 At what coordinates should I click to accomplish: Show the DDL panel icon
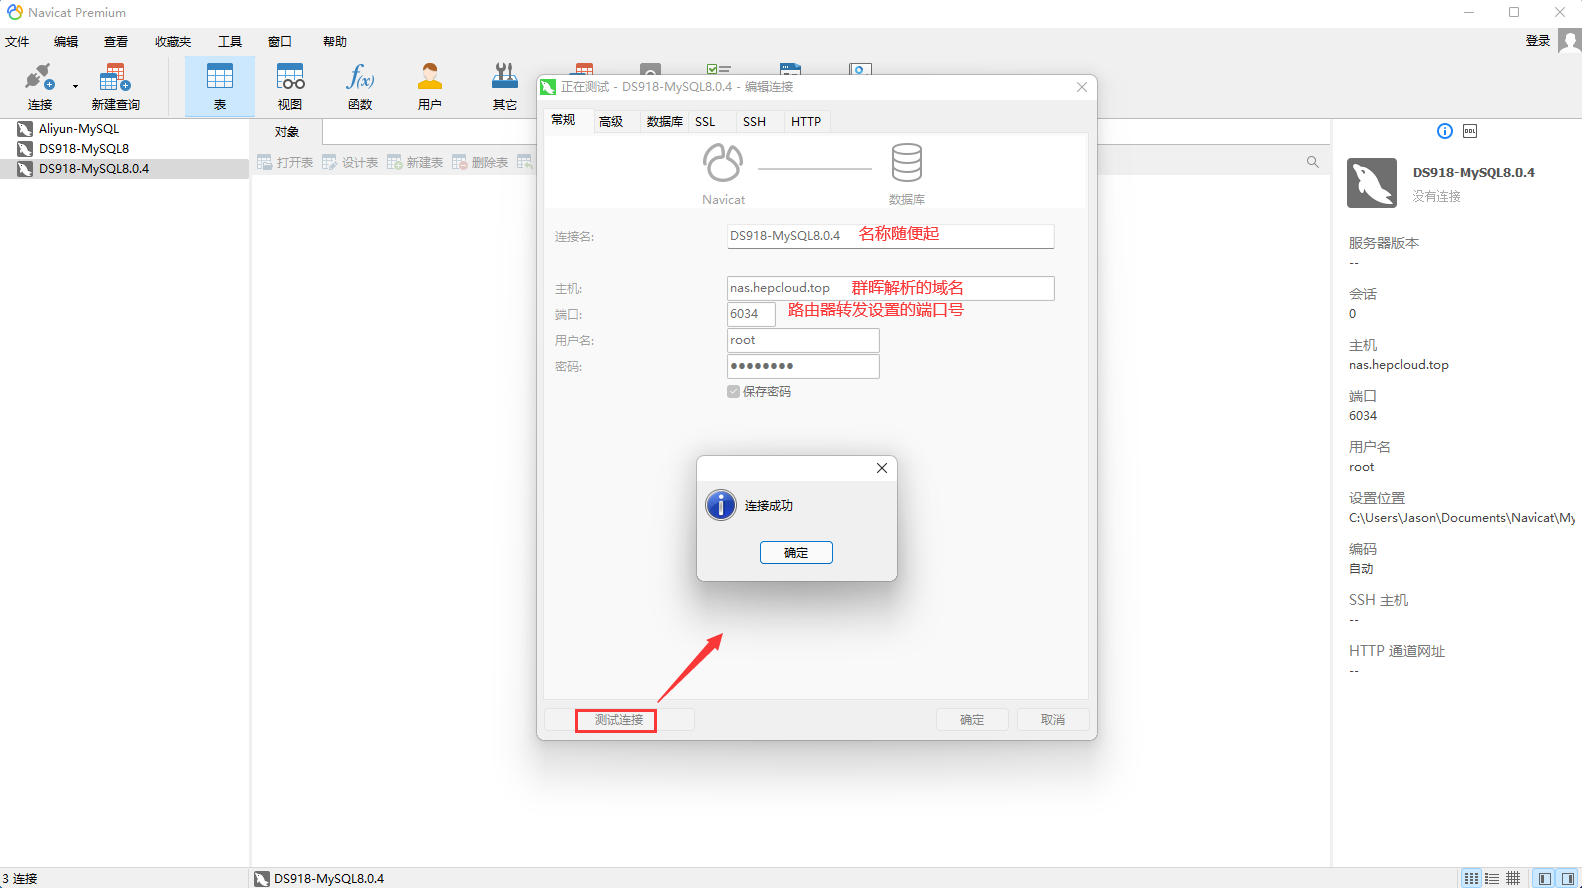click(x=1469, y=131)
